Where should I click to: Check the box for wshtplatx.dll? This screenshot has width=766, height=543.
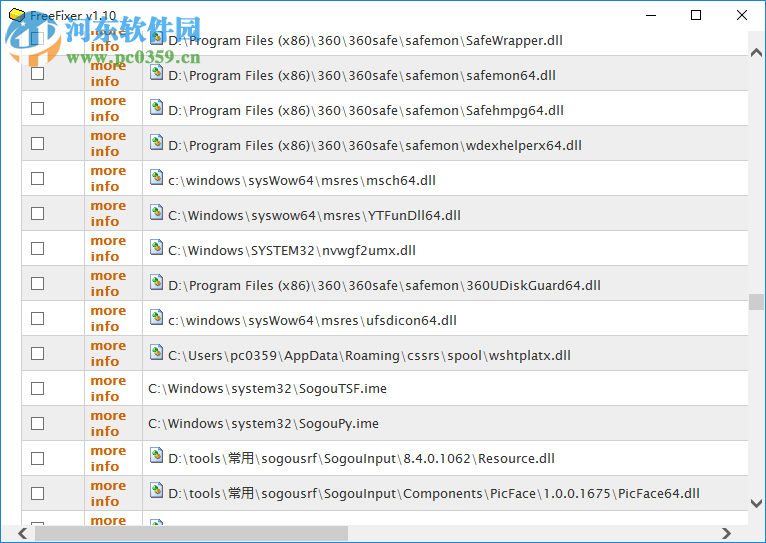click(38, 354)
